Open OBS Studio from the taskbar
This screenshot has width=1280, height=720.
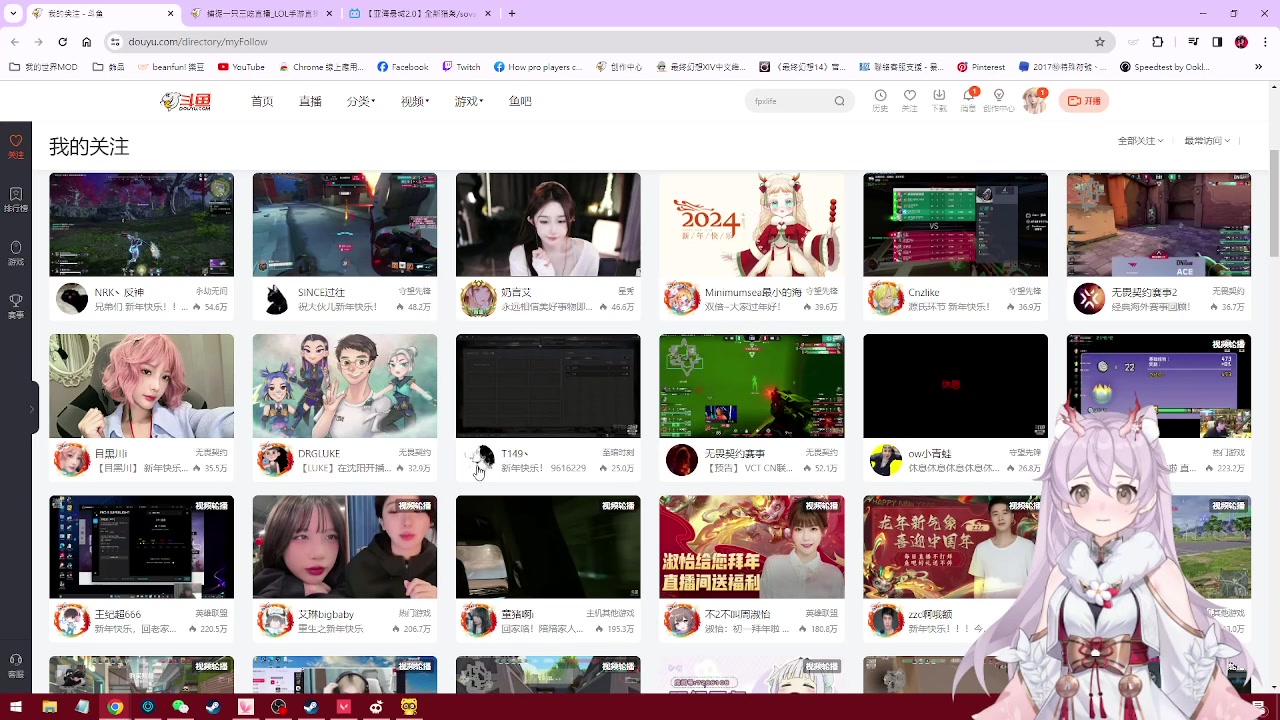pos(278,707)
